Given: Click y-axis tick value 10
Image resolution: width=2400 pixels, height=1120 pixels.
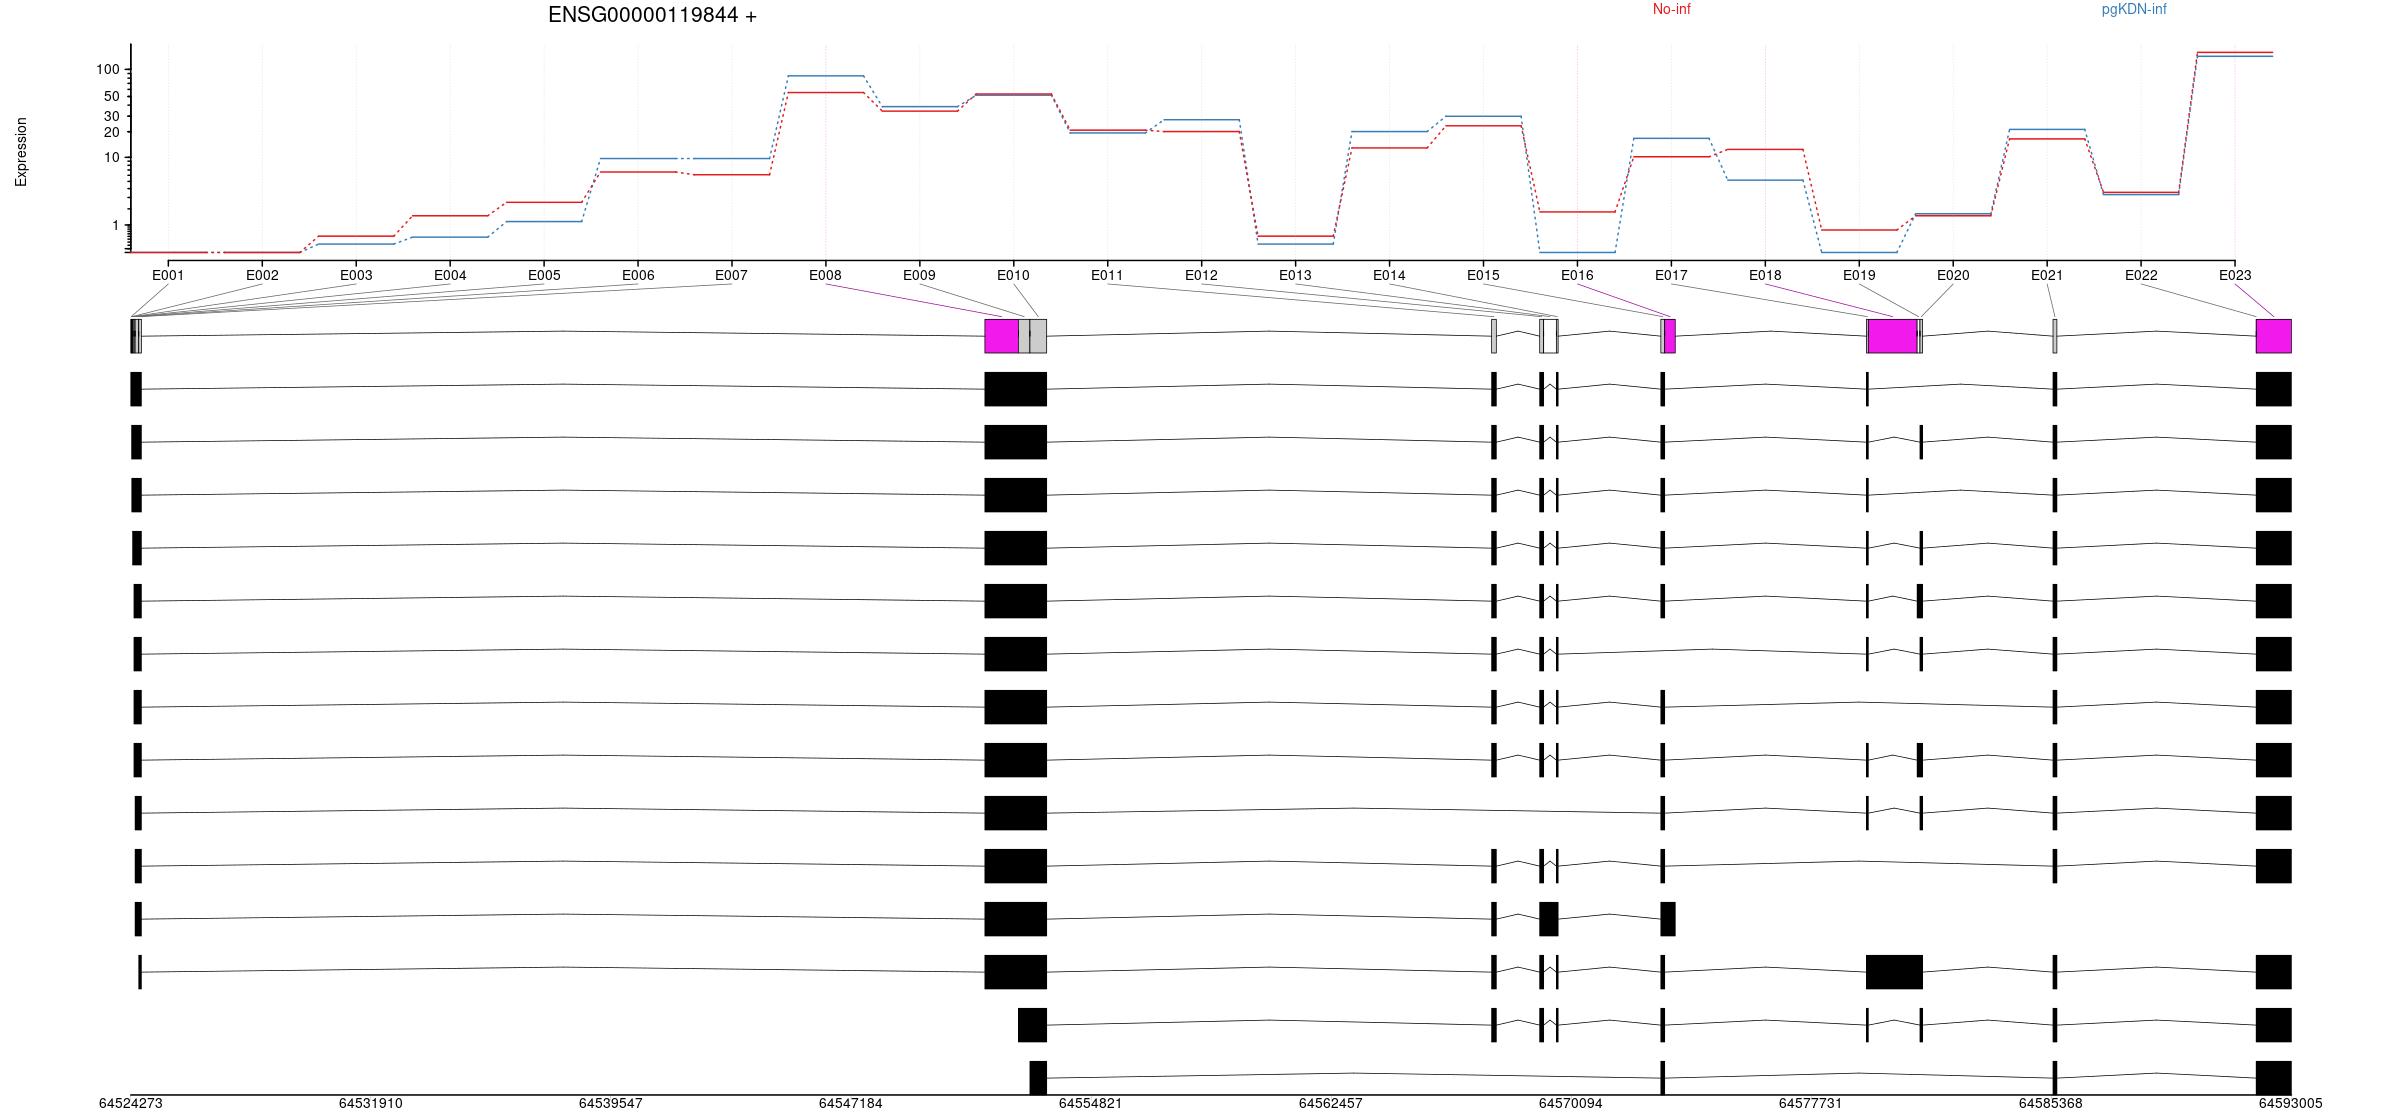Looking at the screenshot, I should coord(112,157).
